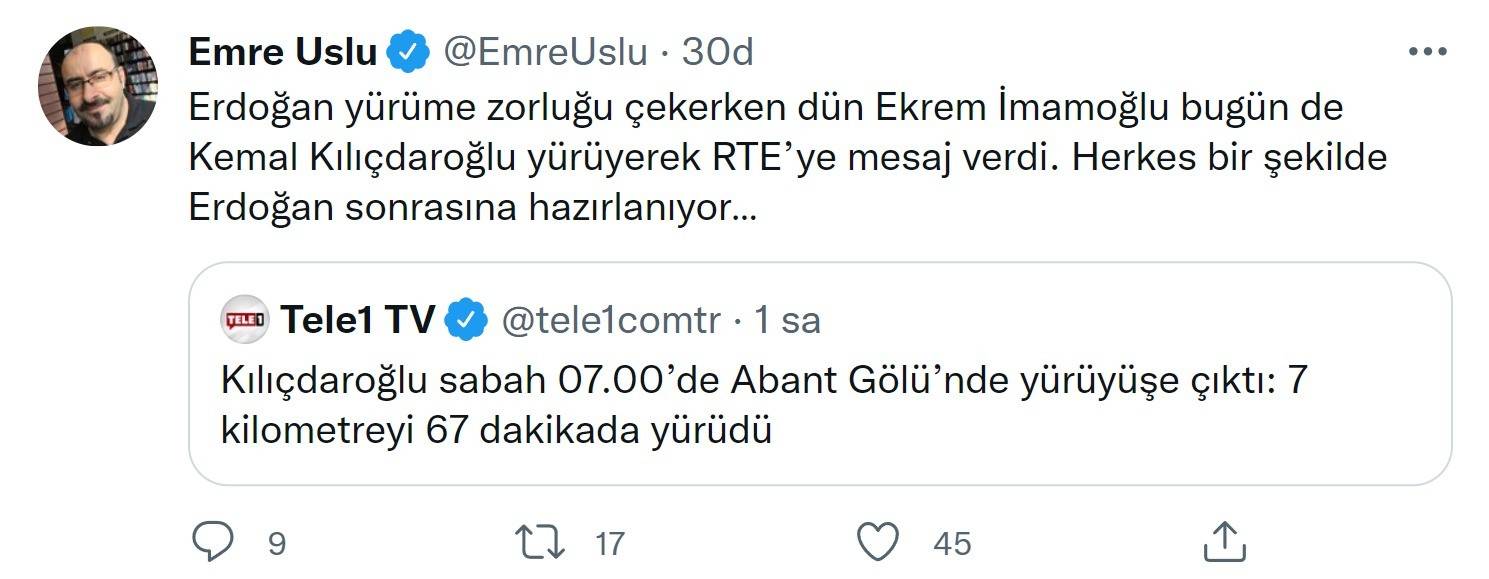
Task: Like the tweet with the heart icon
Action: click(879, 543)
